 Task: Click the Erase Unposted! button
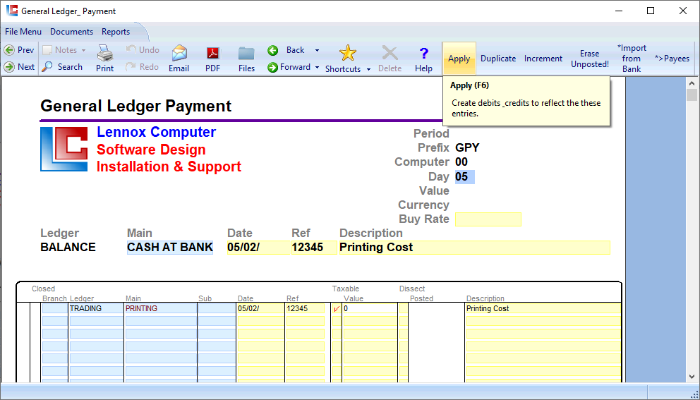pos(589,58)
